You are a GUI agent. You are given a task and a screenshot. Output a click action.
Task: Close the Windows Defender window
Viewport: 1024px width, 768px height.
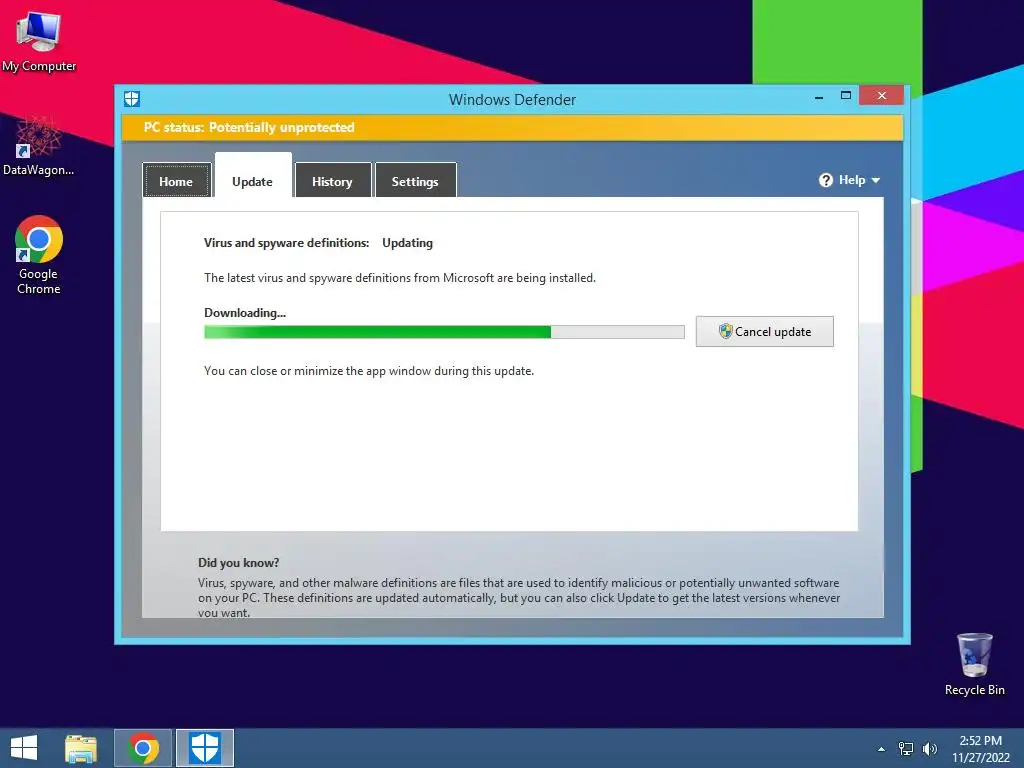tap(882, 95)
